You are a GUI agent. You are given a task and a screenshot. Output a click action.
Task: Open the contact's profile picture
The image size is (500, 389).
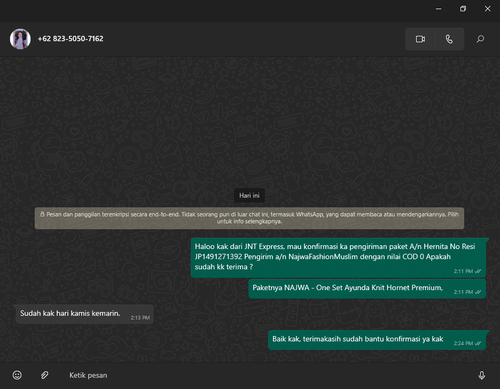click(20, 39)
